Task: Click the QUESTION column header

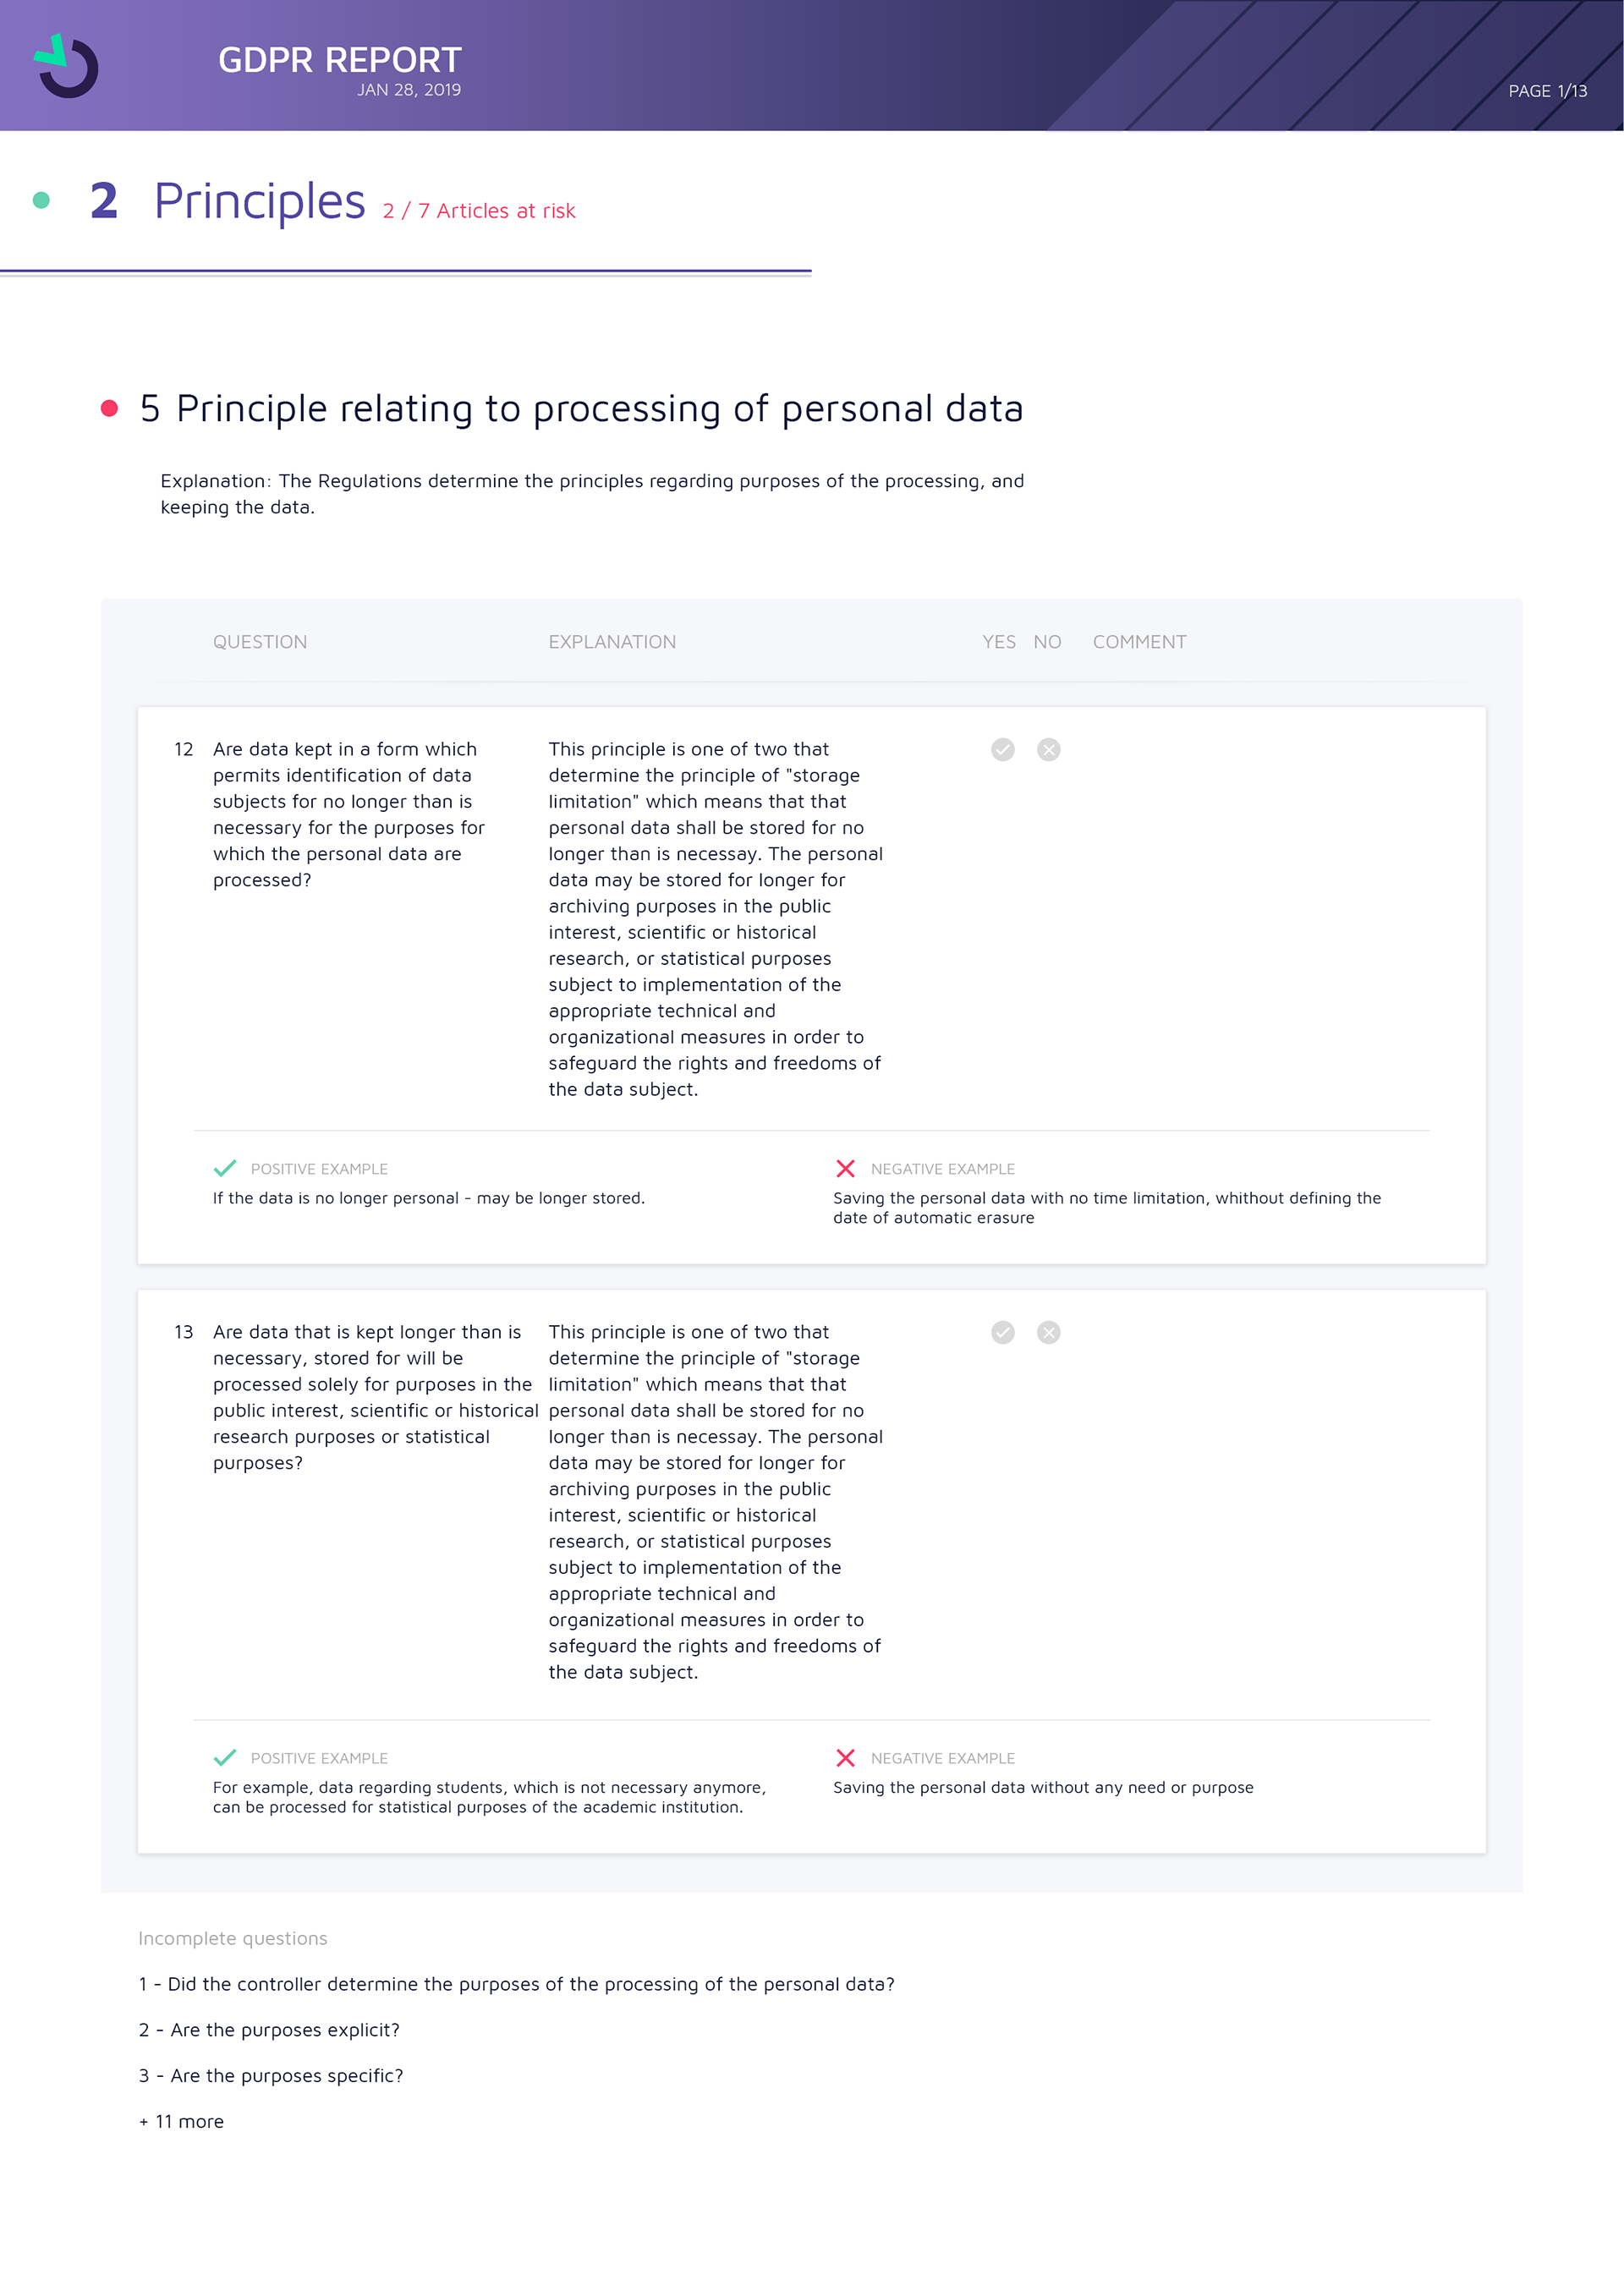Action: point(260,642)
